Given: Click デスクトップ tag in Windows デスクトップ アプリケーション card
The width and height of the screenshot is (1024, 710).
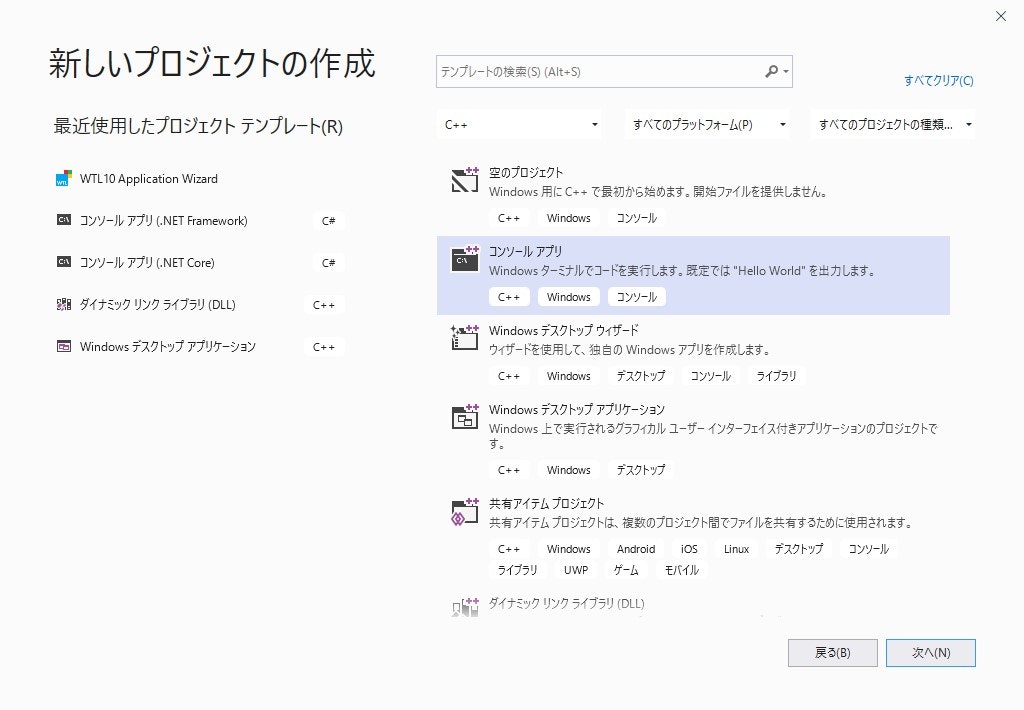Looking at the screenshot, I should 641,470.
